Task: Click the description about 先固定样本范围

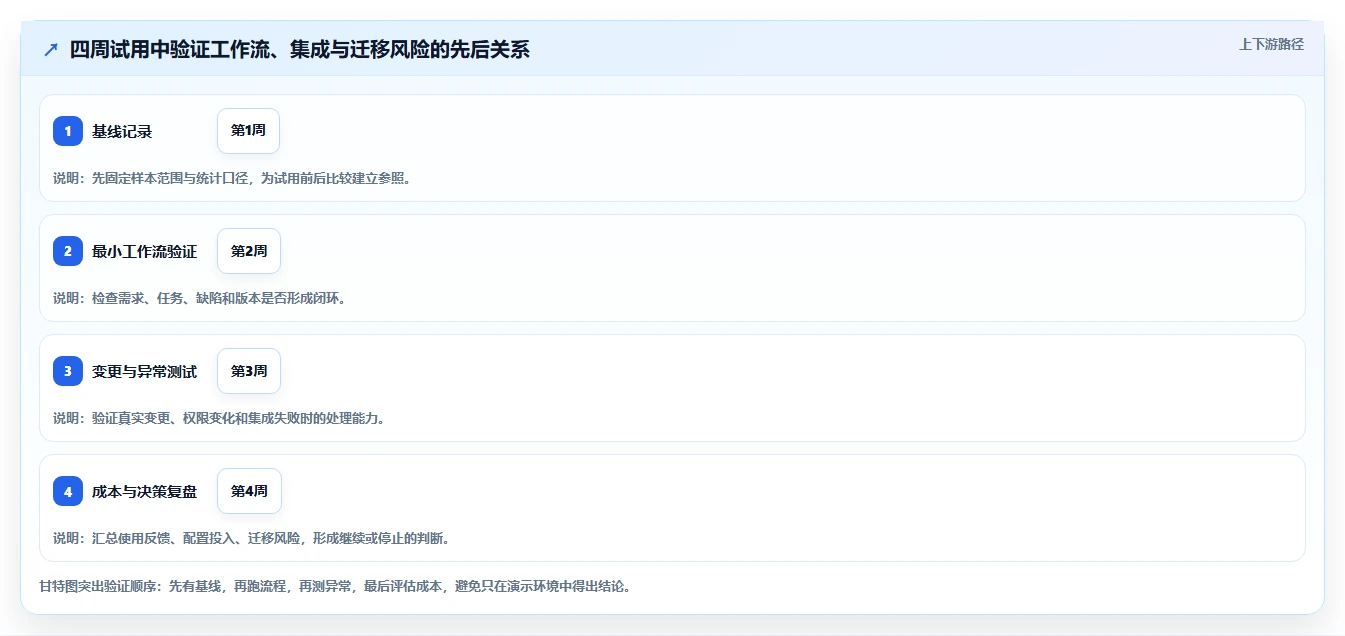Action: click(233, 178)
